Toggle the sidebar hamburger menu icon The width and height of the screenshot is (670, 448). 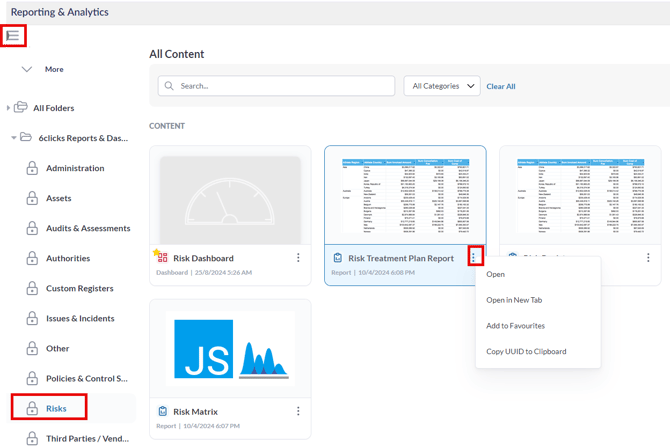(13, 35)
